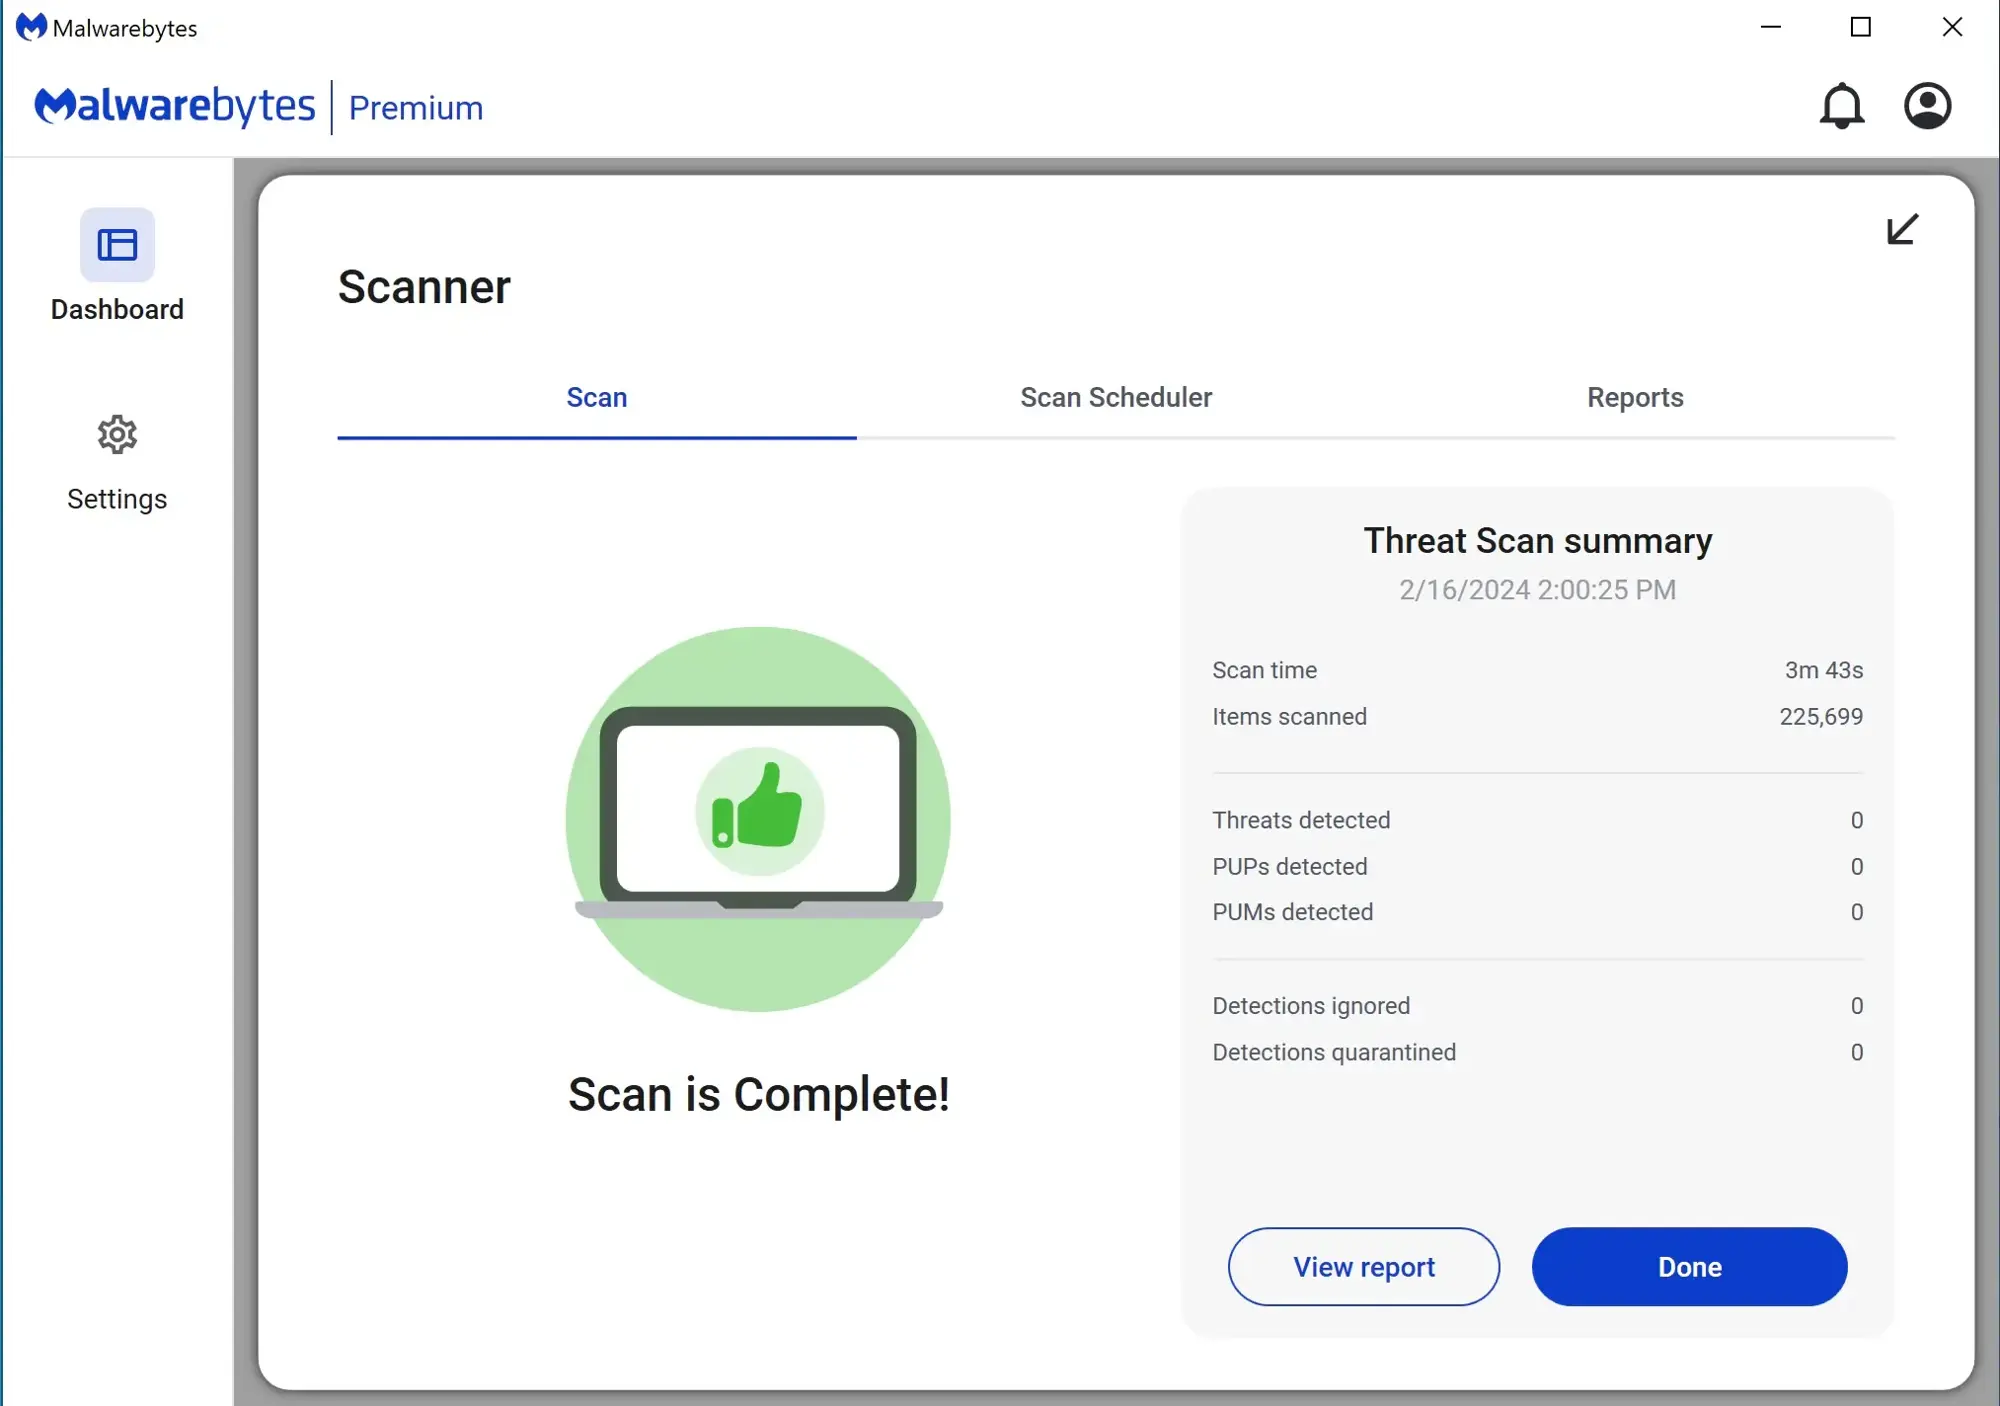This screenshot has height=1406, width=2000.
Task: Switch to the Reports tab
Action: [x=1635, y=397]
